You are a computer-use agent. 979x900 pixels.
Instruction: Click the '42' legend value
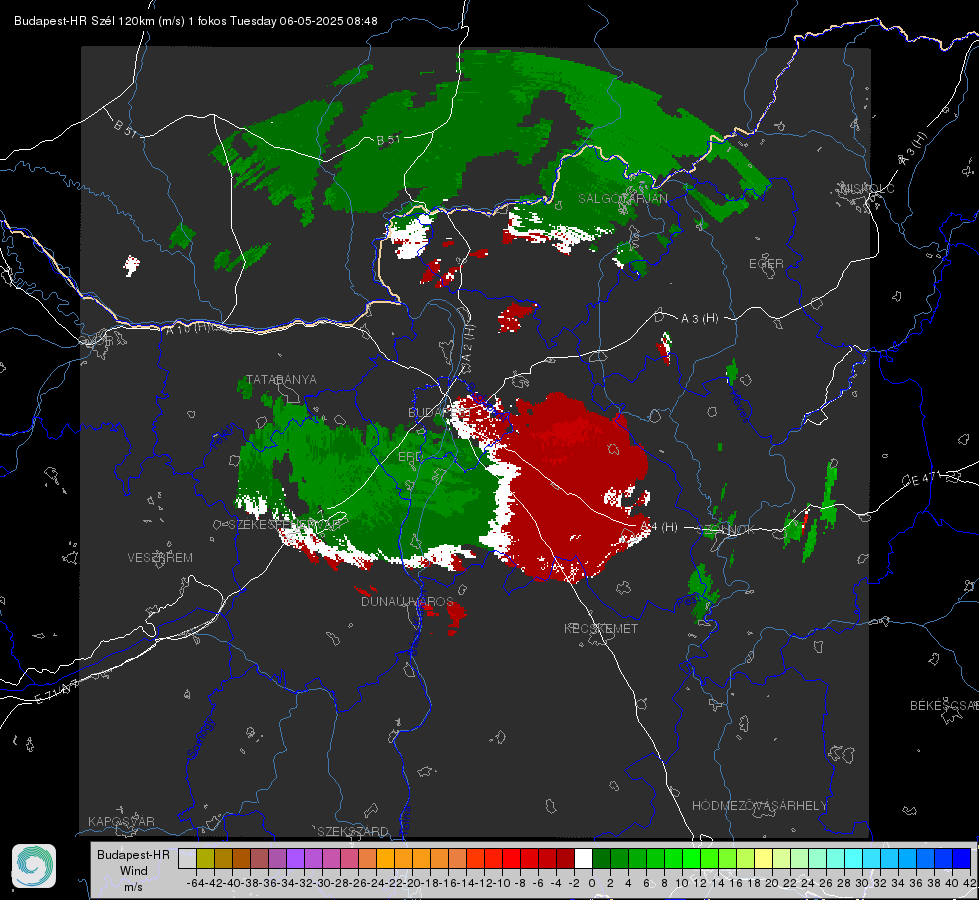[970, 883]
